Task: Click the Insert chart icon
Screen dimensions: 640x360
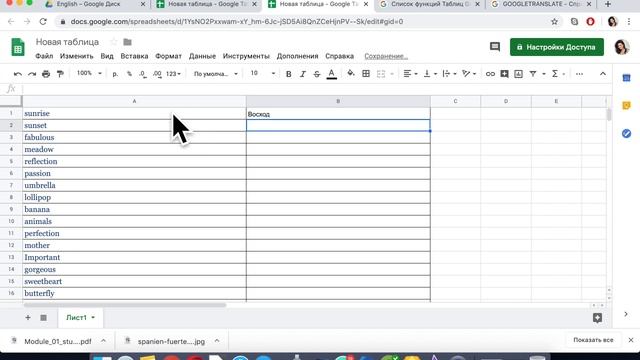Action: coord(518,74)
